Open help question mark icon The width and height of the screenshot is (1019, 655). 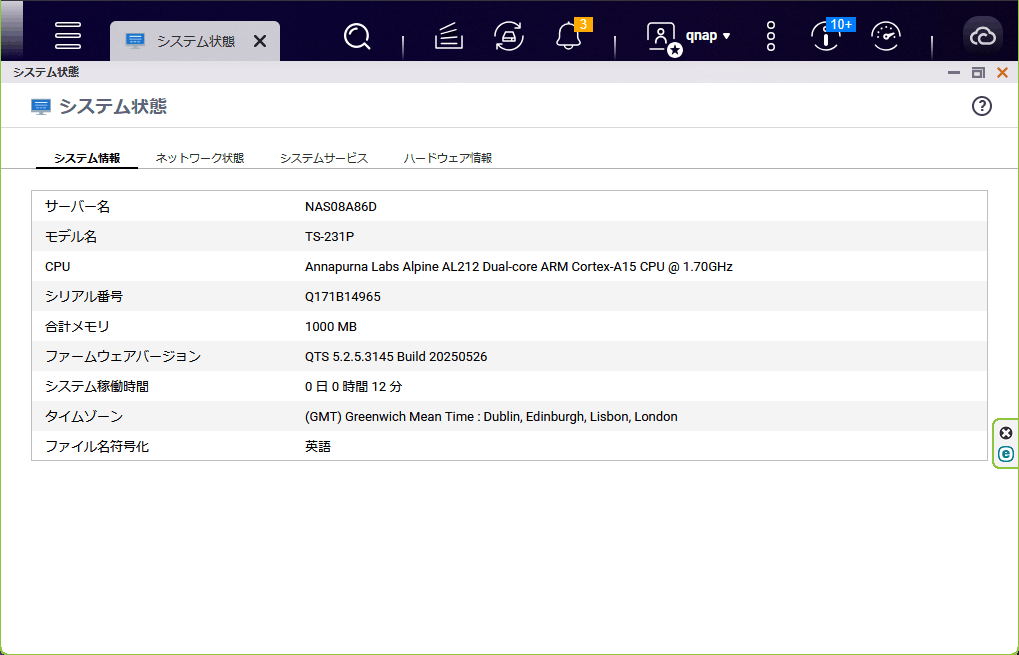tap(982, 106)
